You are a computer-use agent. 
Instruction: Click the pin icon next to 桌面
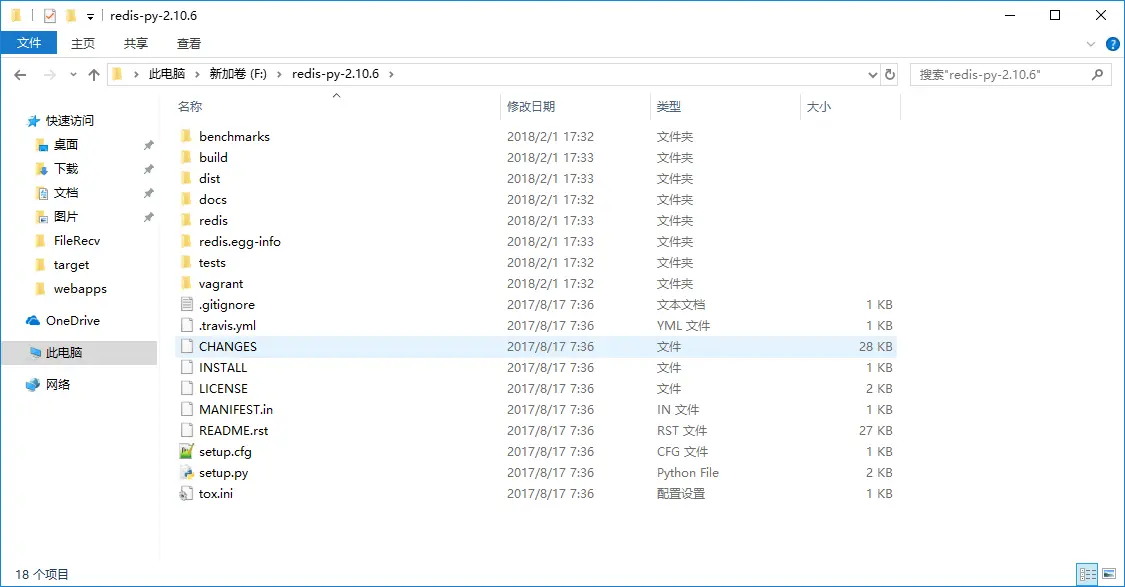tap(149, 145)
